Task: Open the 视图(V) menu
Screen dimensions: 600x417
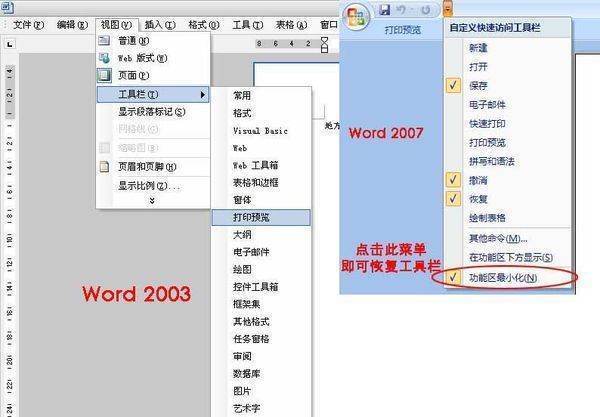Action: tap(116, 25)
